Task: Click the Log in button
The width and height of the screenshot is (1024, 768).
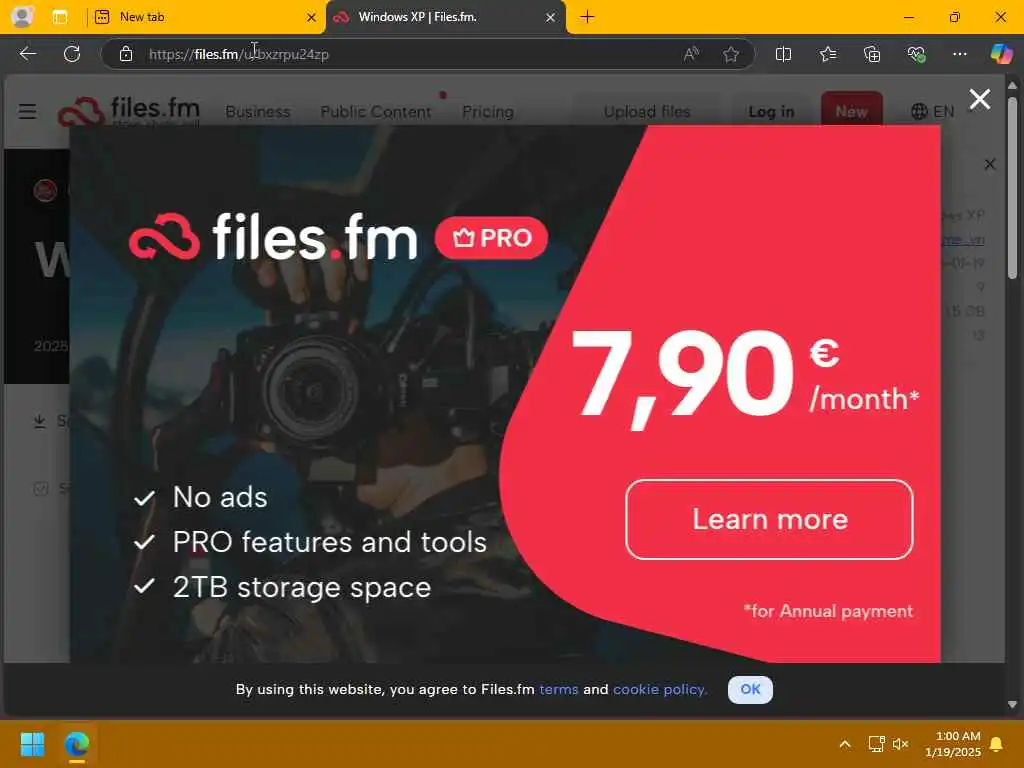Action: [x=771, y=112]
